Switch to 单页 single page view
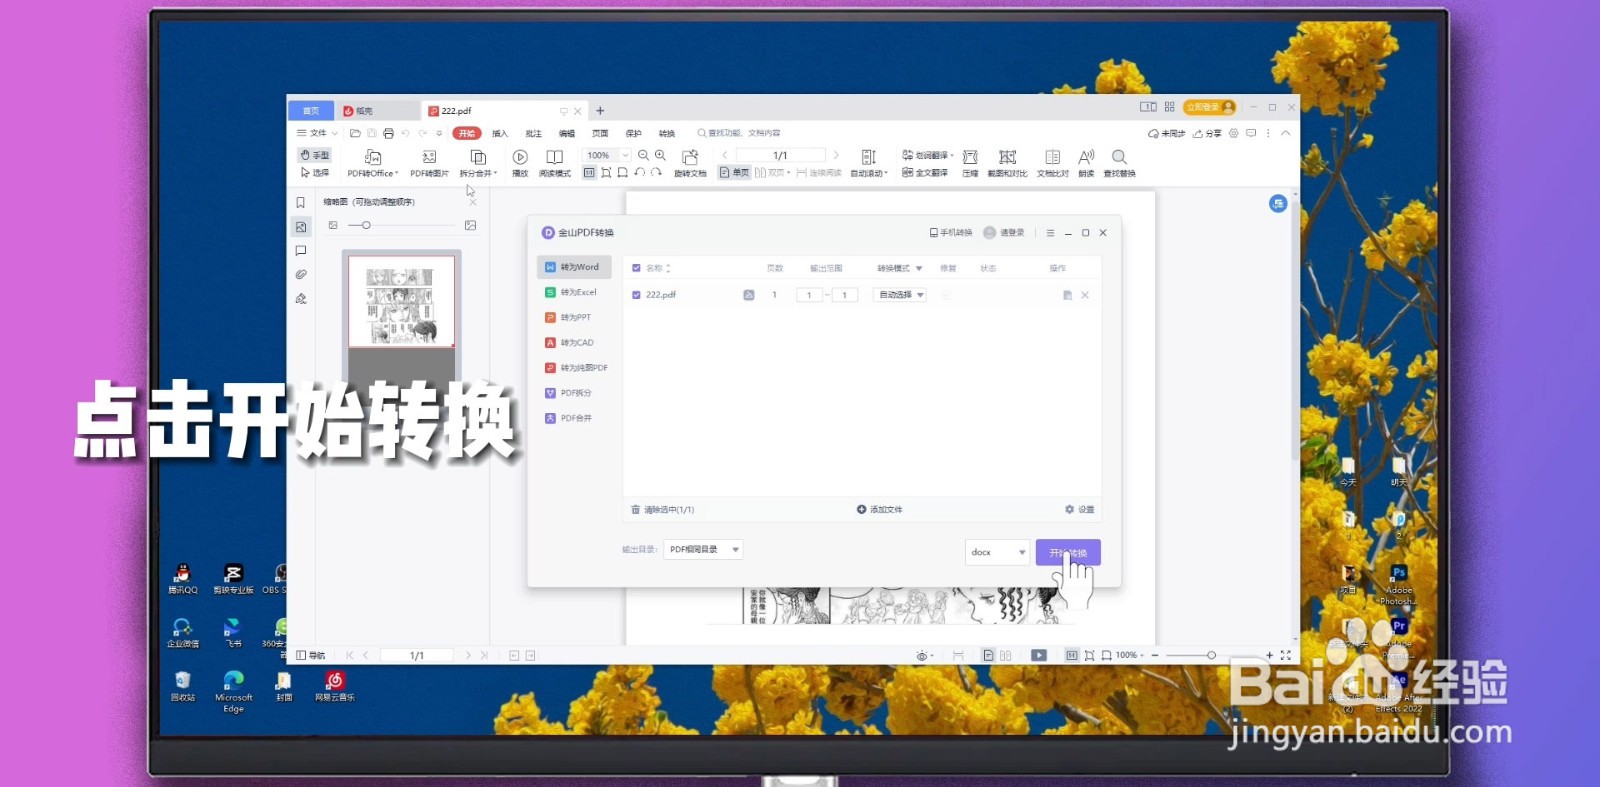The width and height of the screenshot is (1600, 787). coord(734,172)
